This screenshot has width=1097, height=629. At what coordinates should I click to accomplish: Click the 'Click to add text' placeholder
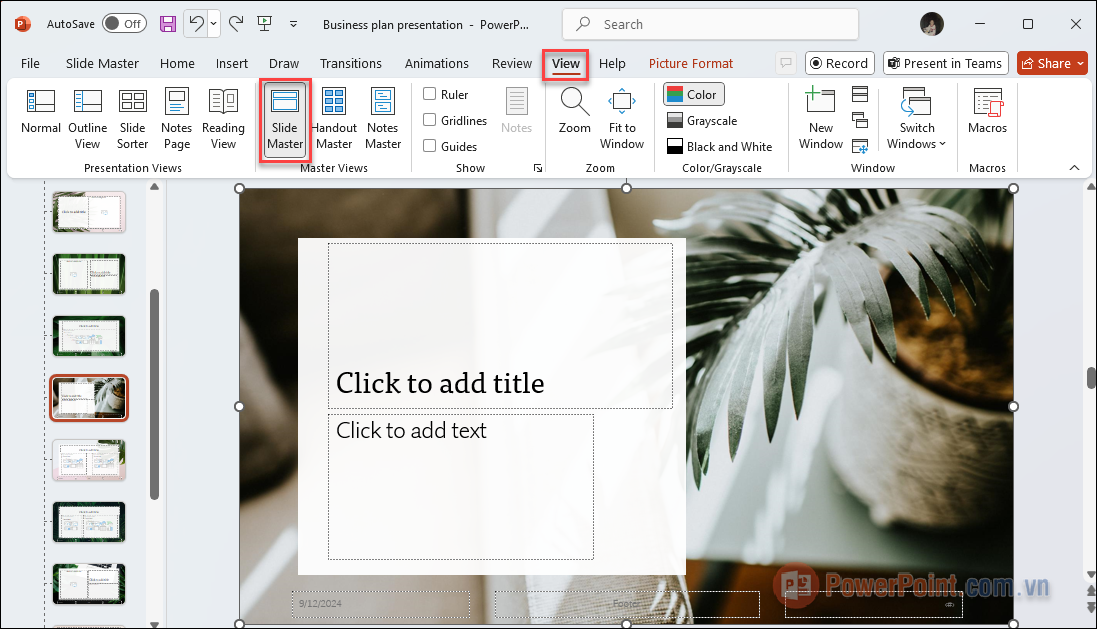(460, 487)
